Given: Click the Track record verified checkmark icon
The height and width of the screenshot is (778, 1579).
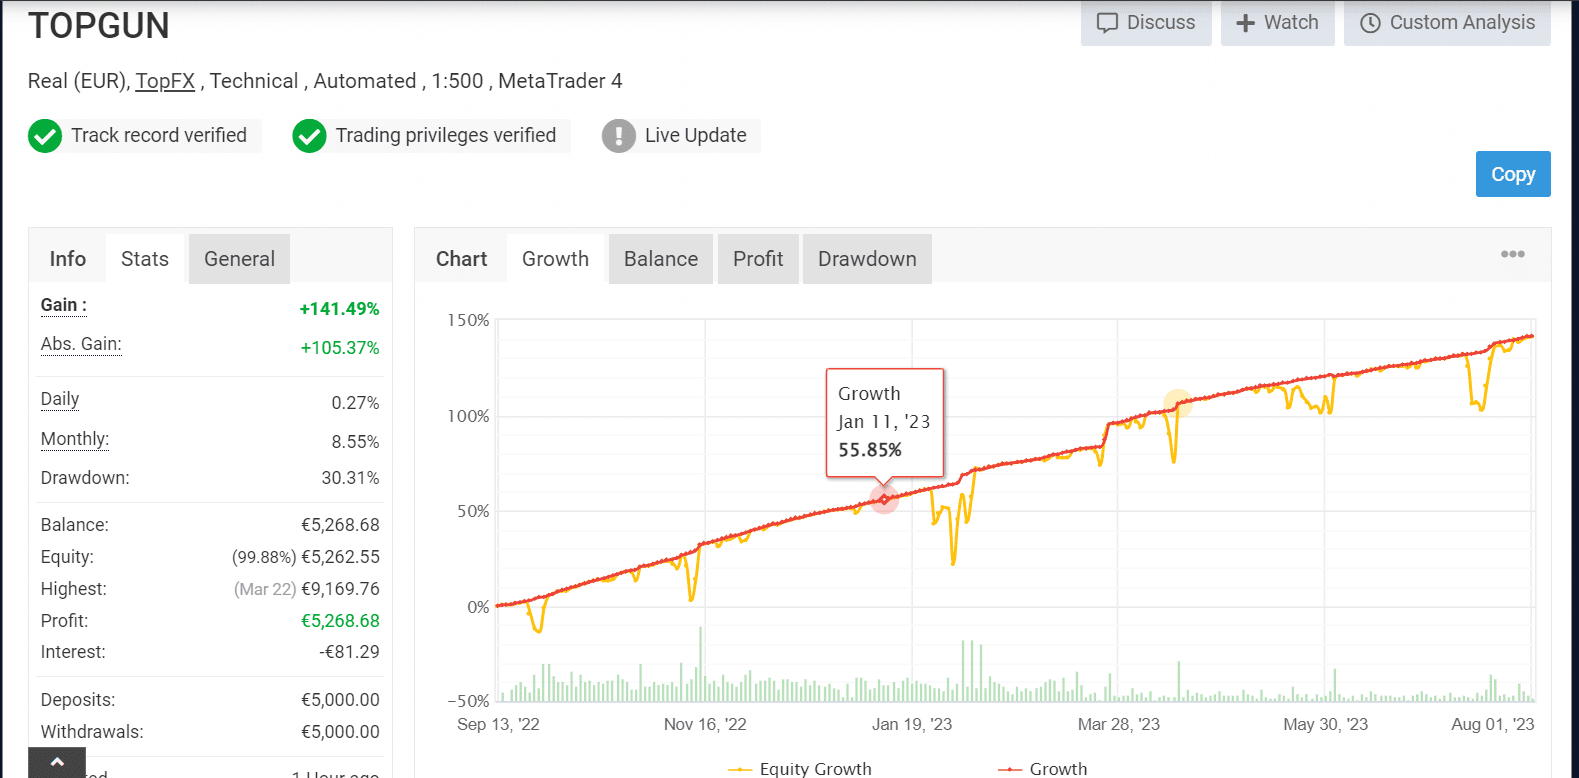Looking at the screenshot, I should 45,136.
